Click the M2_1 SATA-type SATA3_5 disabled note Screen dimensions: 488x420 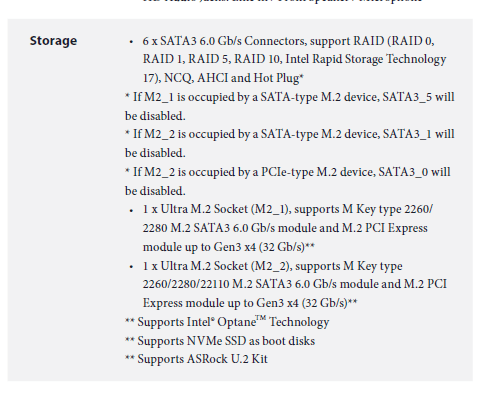pos(290,106)
